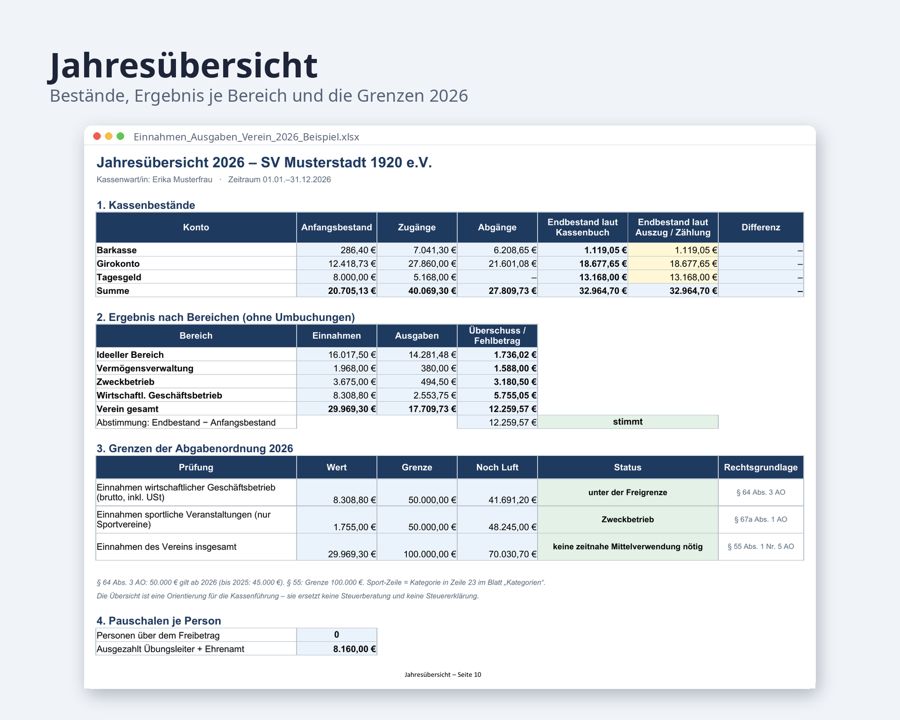The image size is (900, 720).
Task: Select 3. Grenzen der Abgabenordnung 2026 heading
Action: (195, 448)
